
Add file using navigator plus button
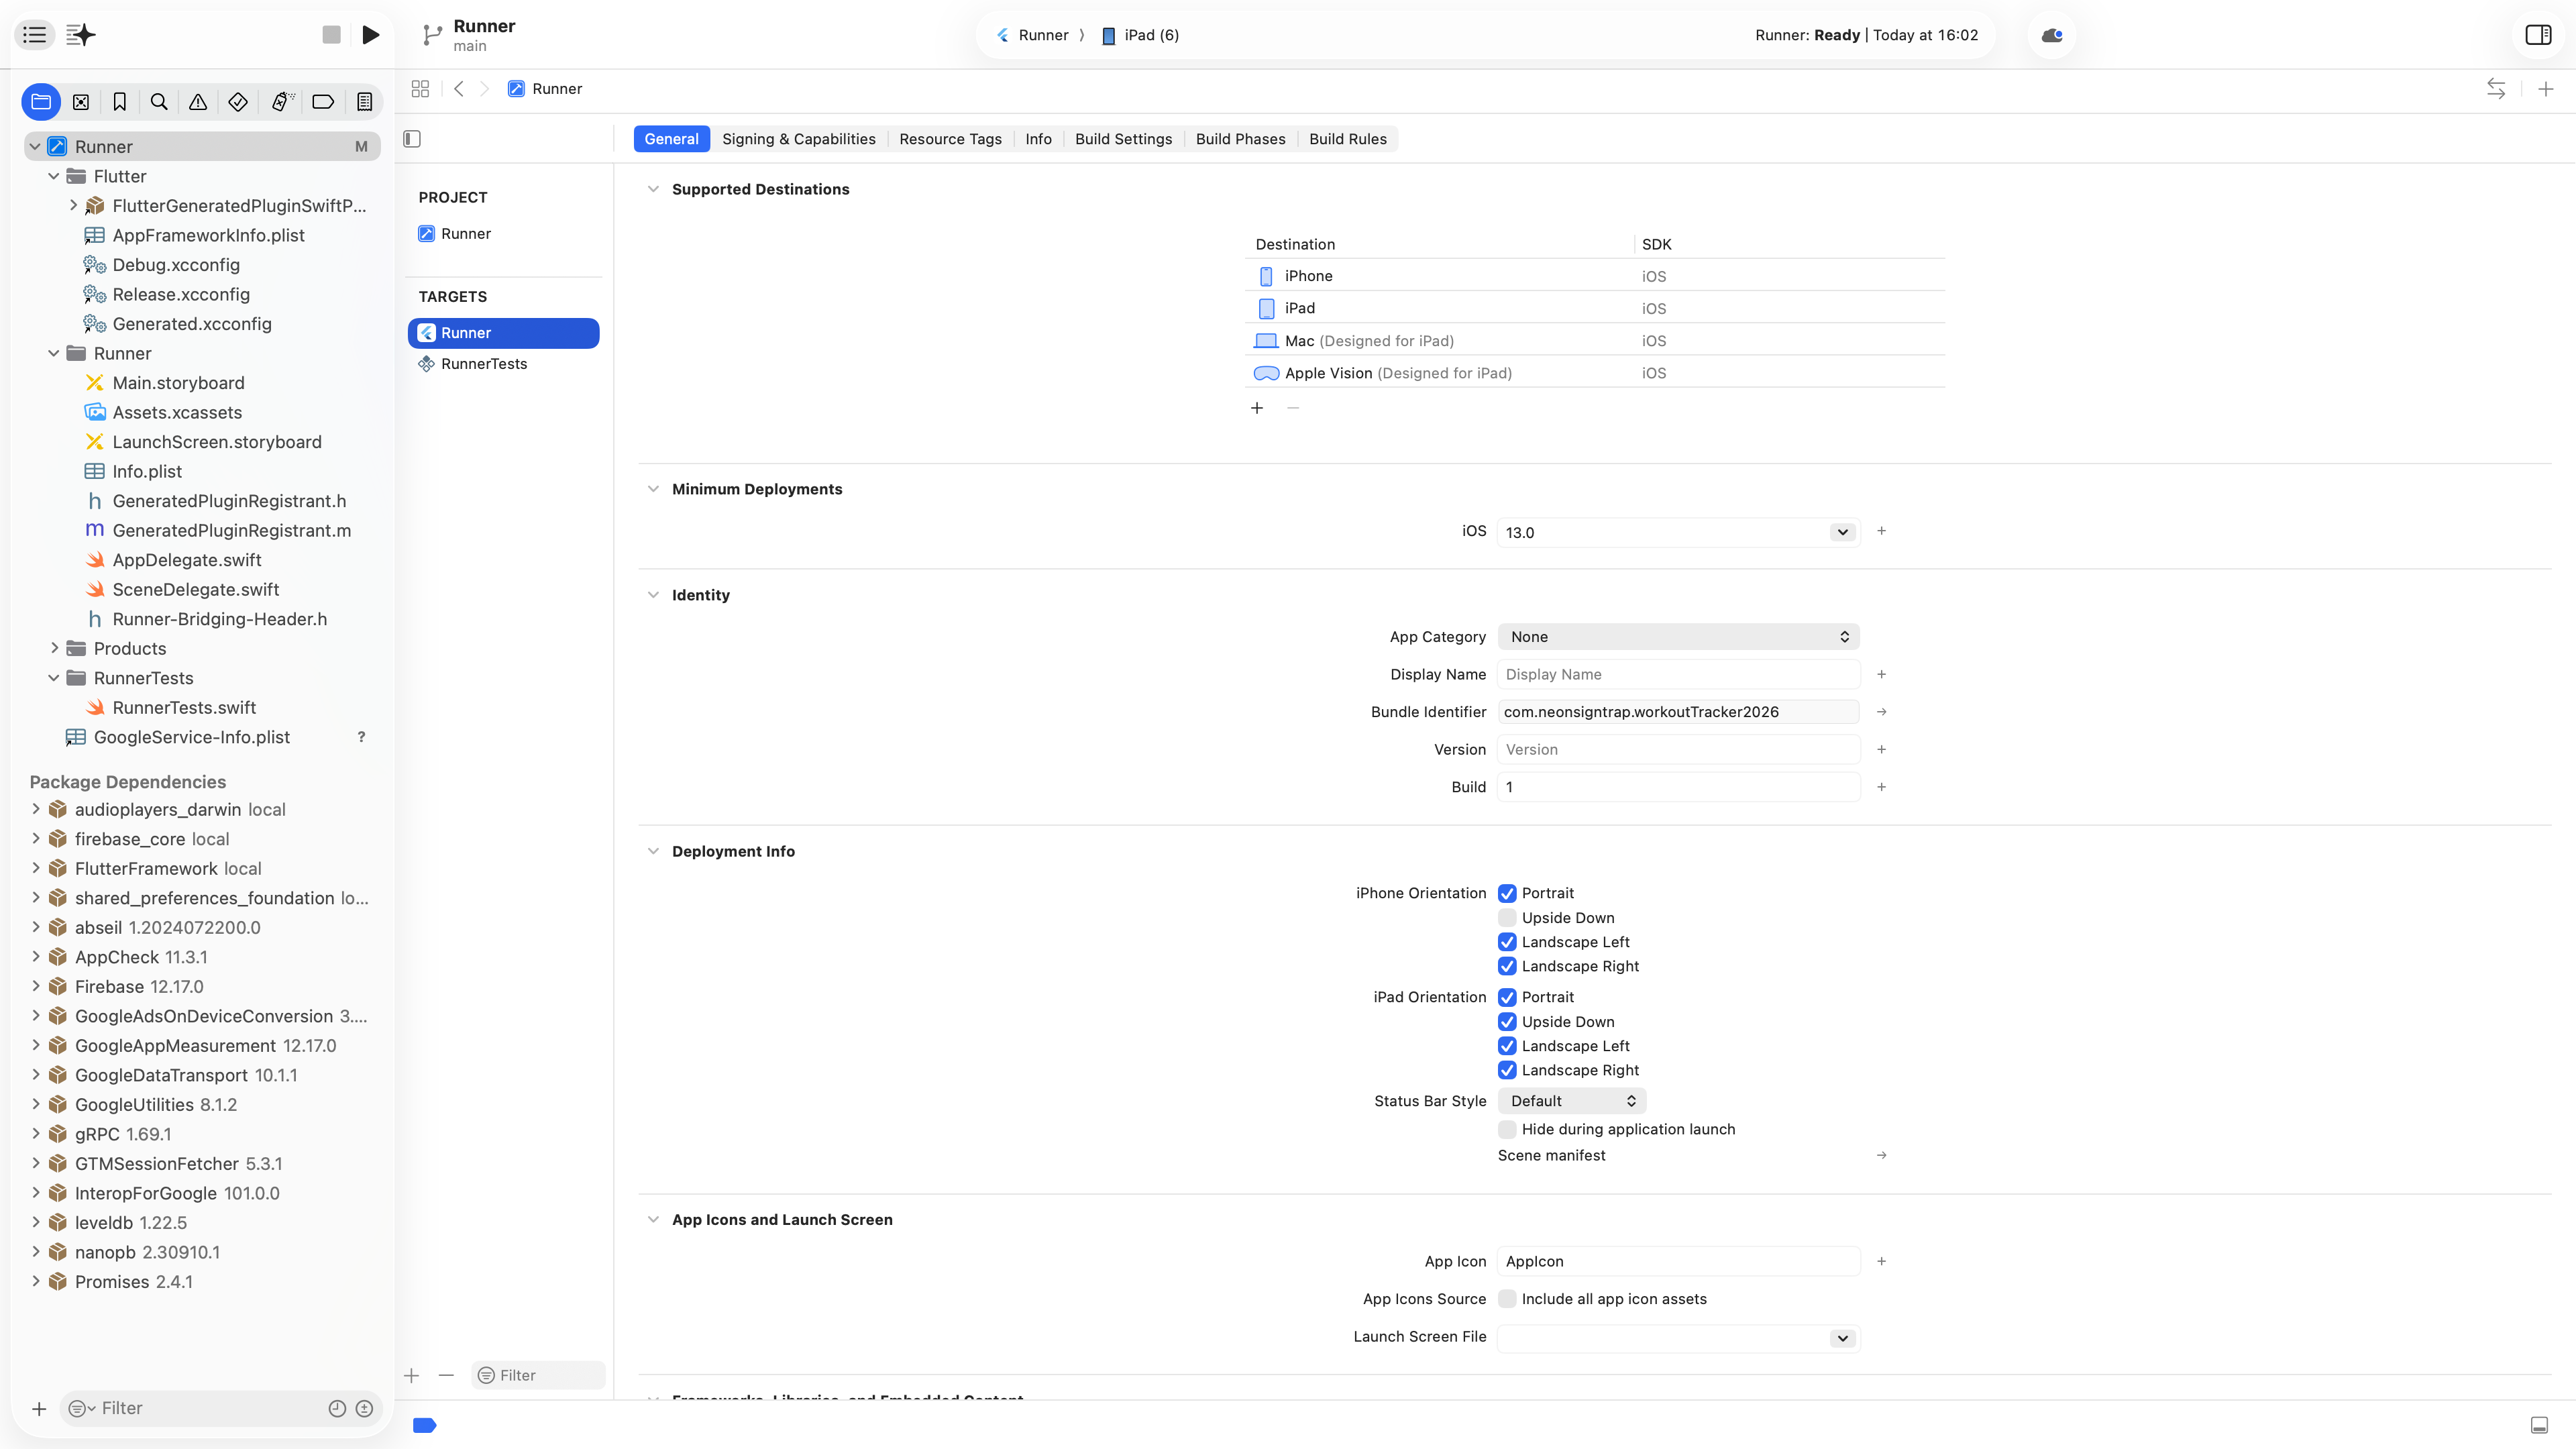point(39,1409)
